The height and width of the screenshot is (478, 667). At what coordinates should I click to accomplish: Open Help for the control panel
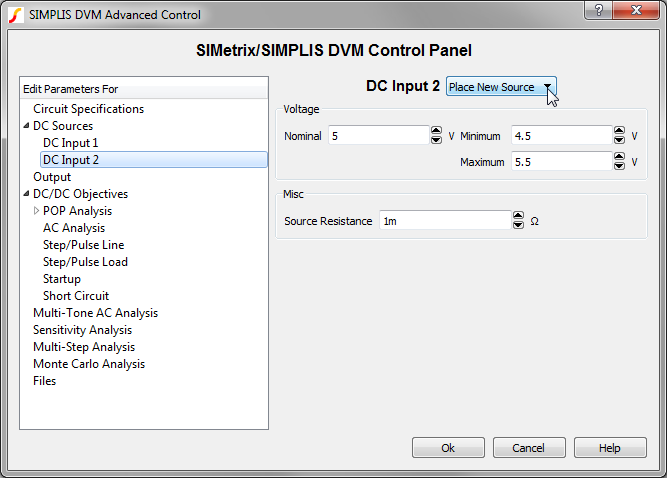coord(610,448)
